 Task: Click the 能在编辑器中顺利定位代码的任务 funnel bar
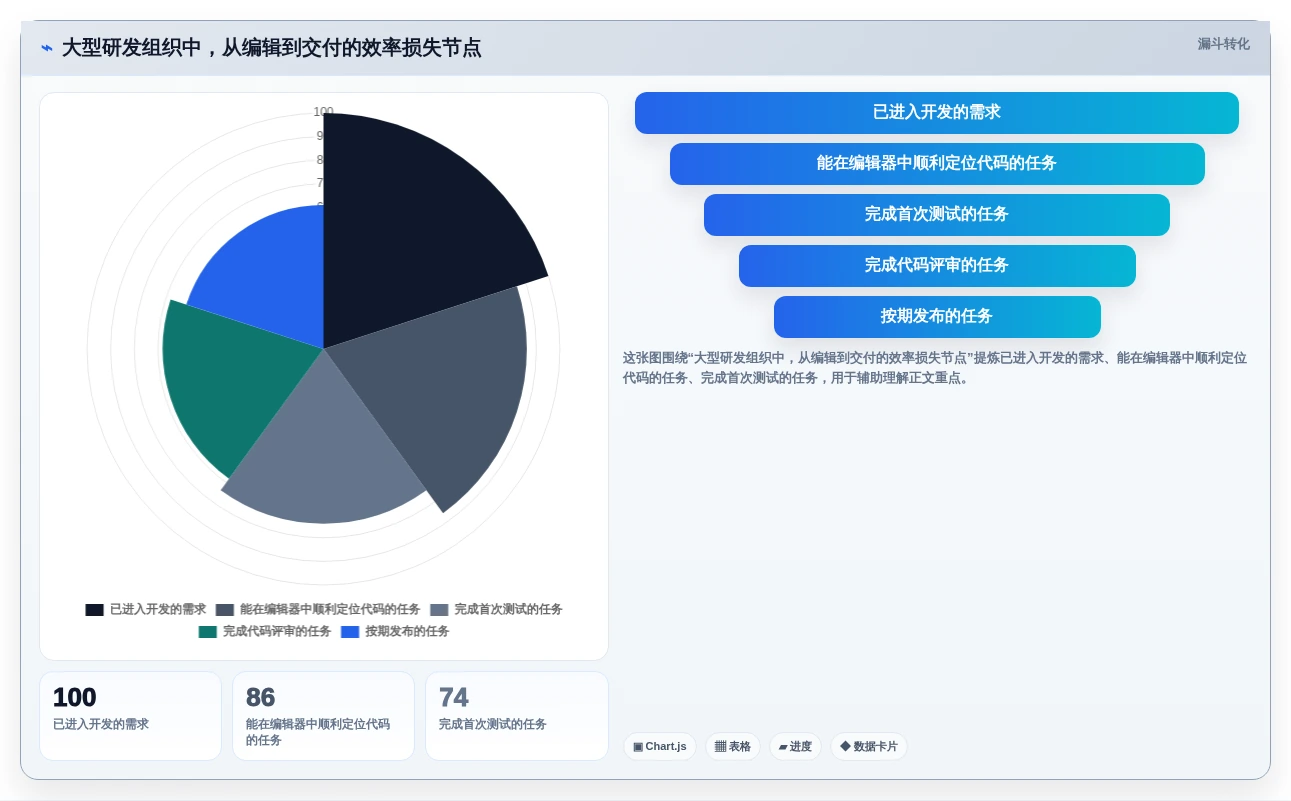937,164
